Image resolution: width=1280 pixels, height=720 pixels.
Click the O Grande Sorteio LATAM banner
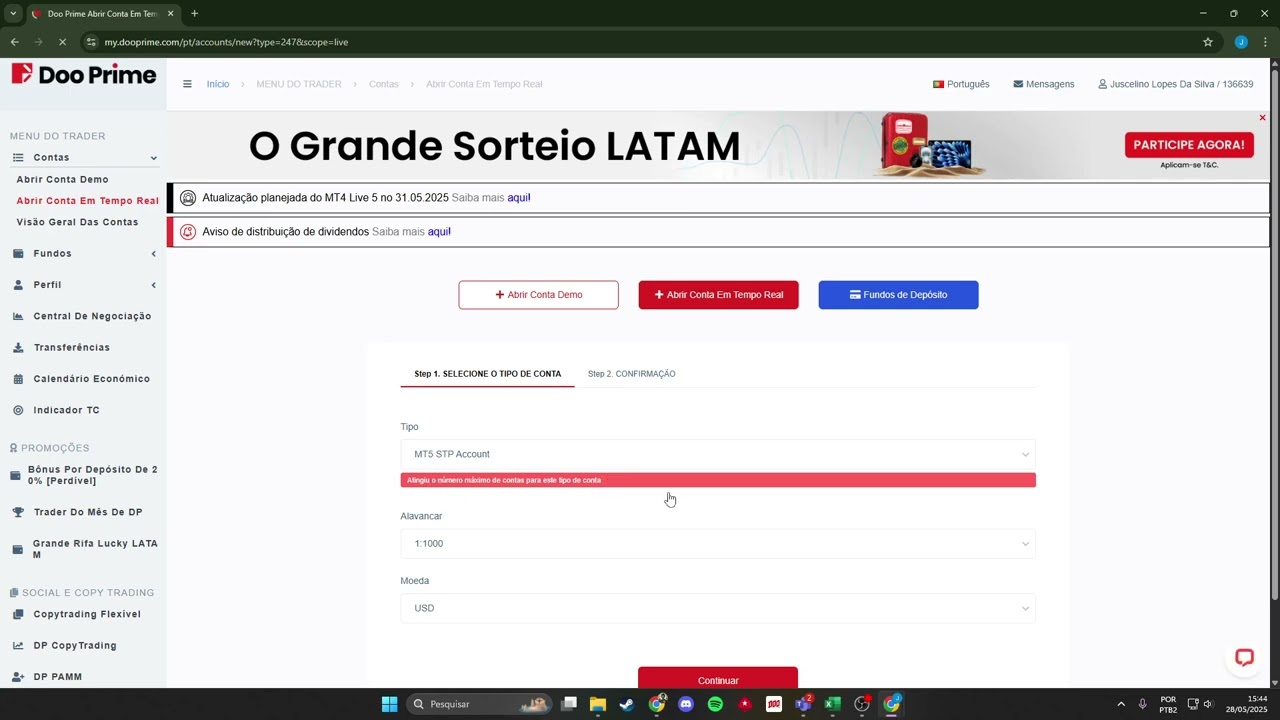pyautogui.click(x=718, y=145)
